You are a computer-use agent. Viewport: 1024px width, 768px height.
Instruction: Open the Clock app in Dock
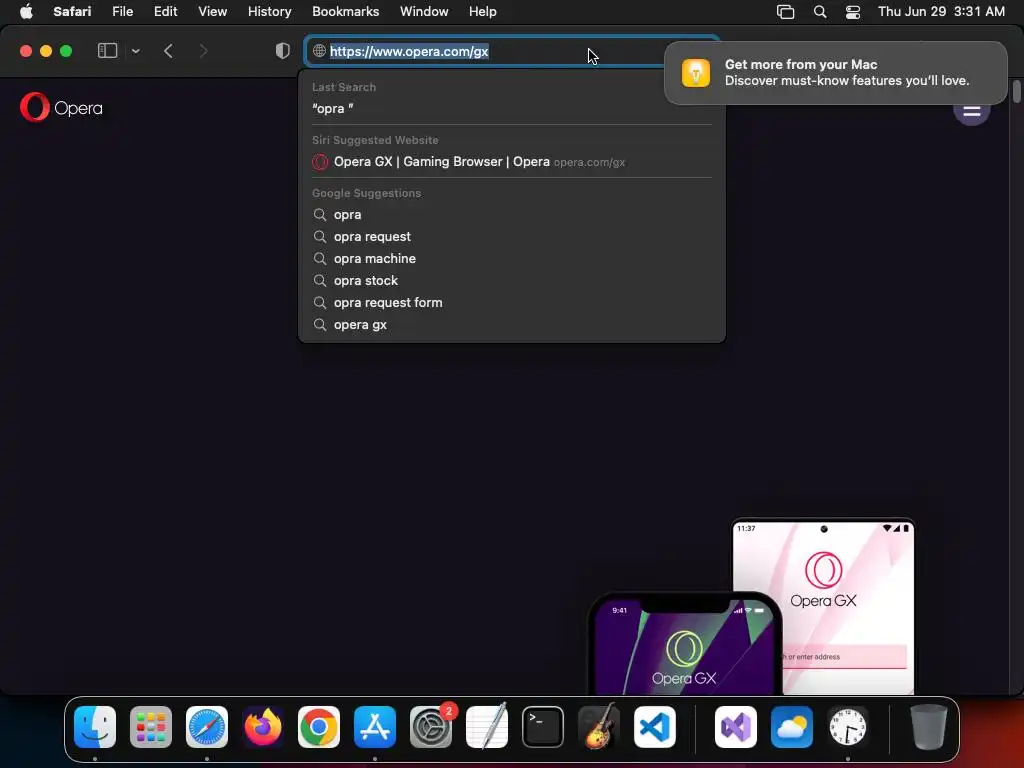tap(848, 727)
